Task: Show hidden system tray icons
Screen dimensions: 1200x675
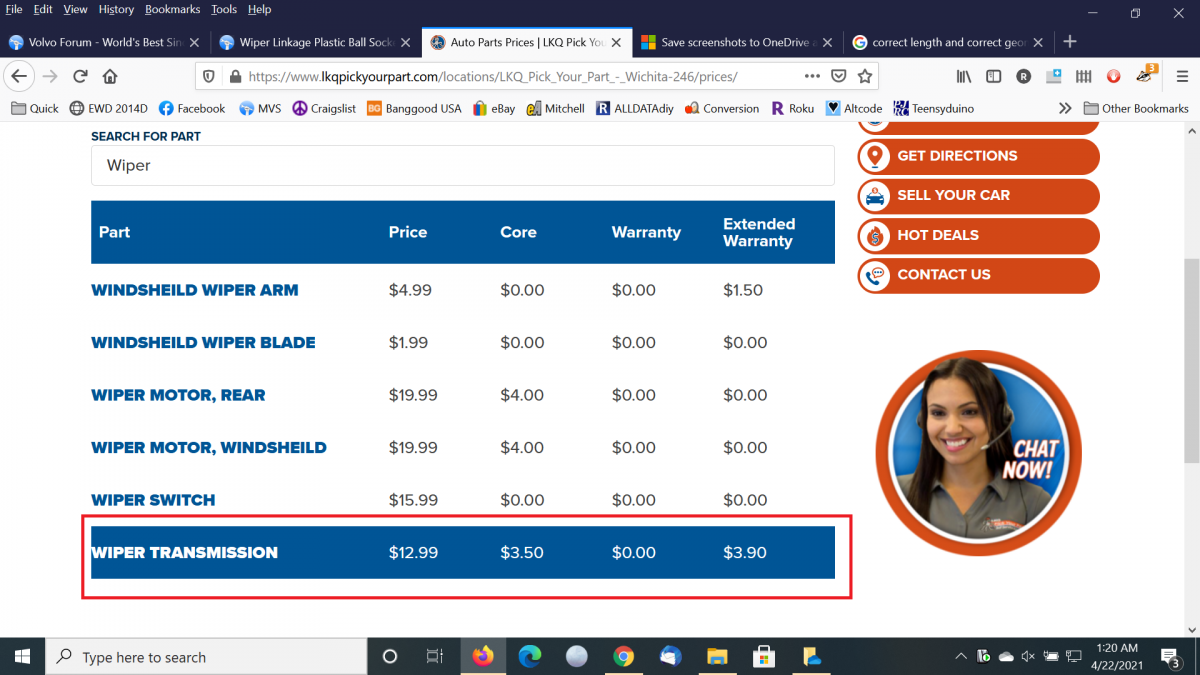Action: pyautogui.click(x=961, y=657)
